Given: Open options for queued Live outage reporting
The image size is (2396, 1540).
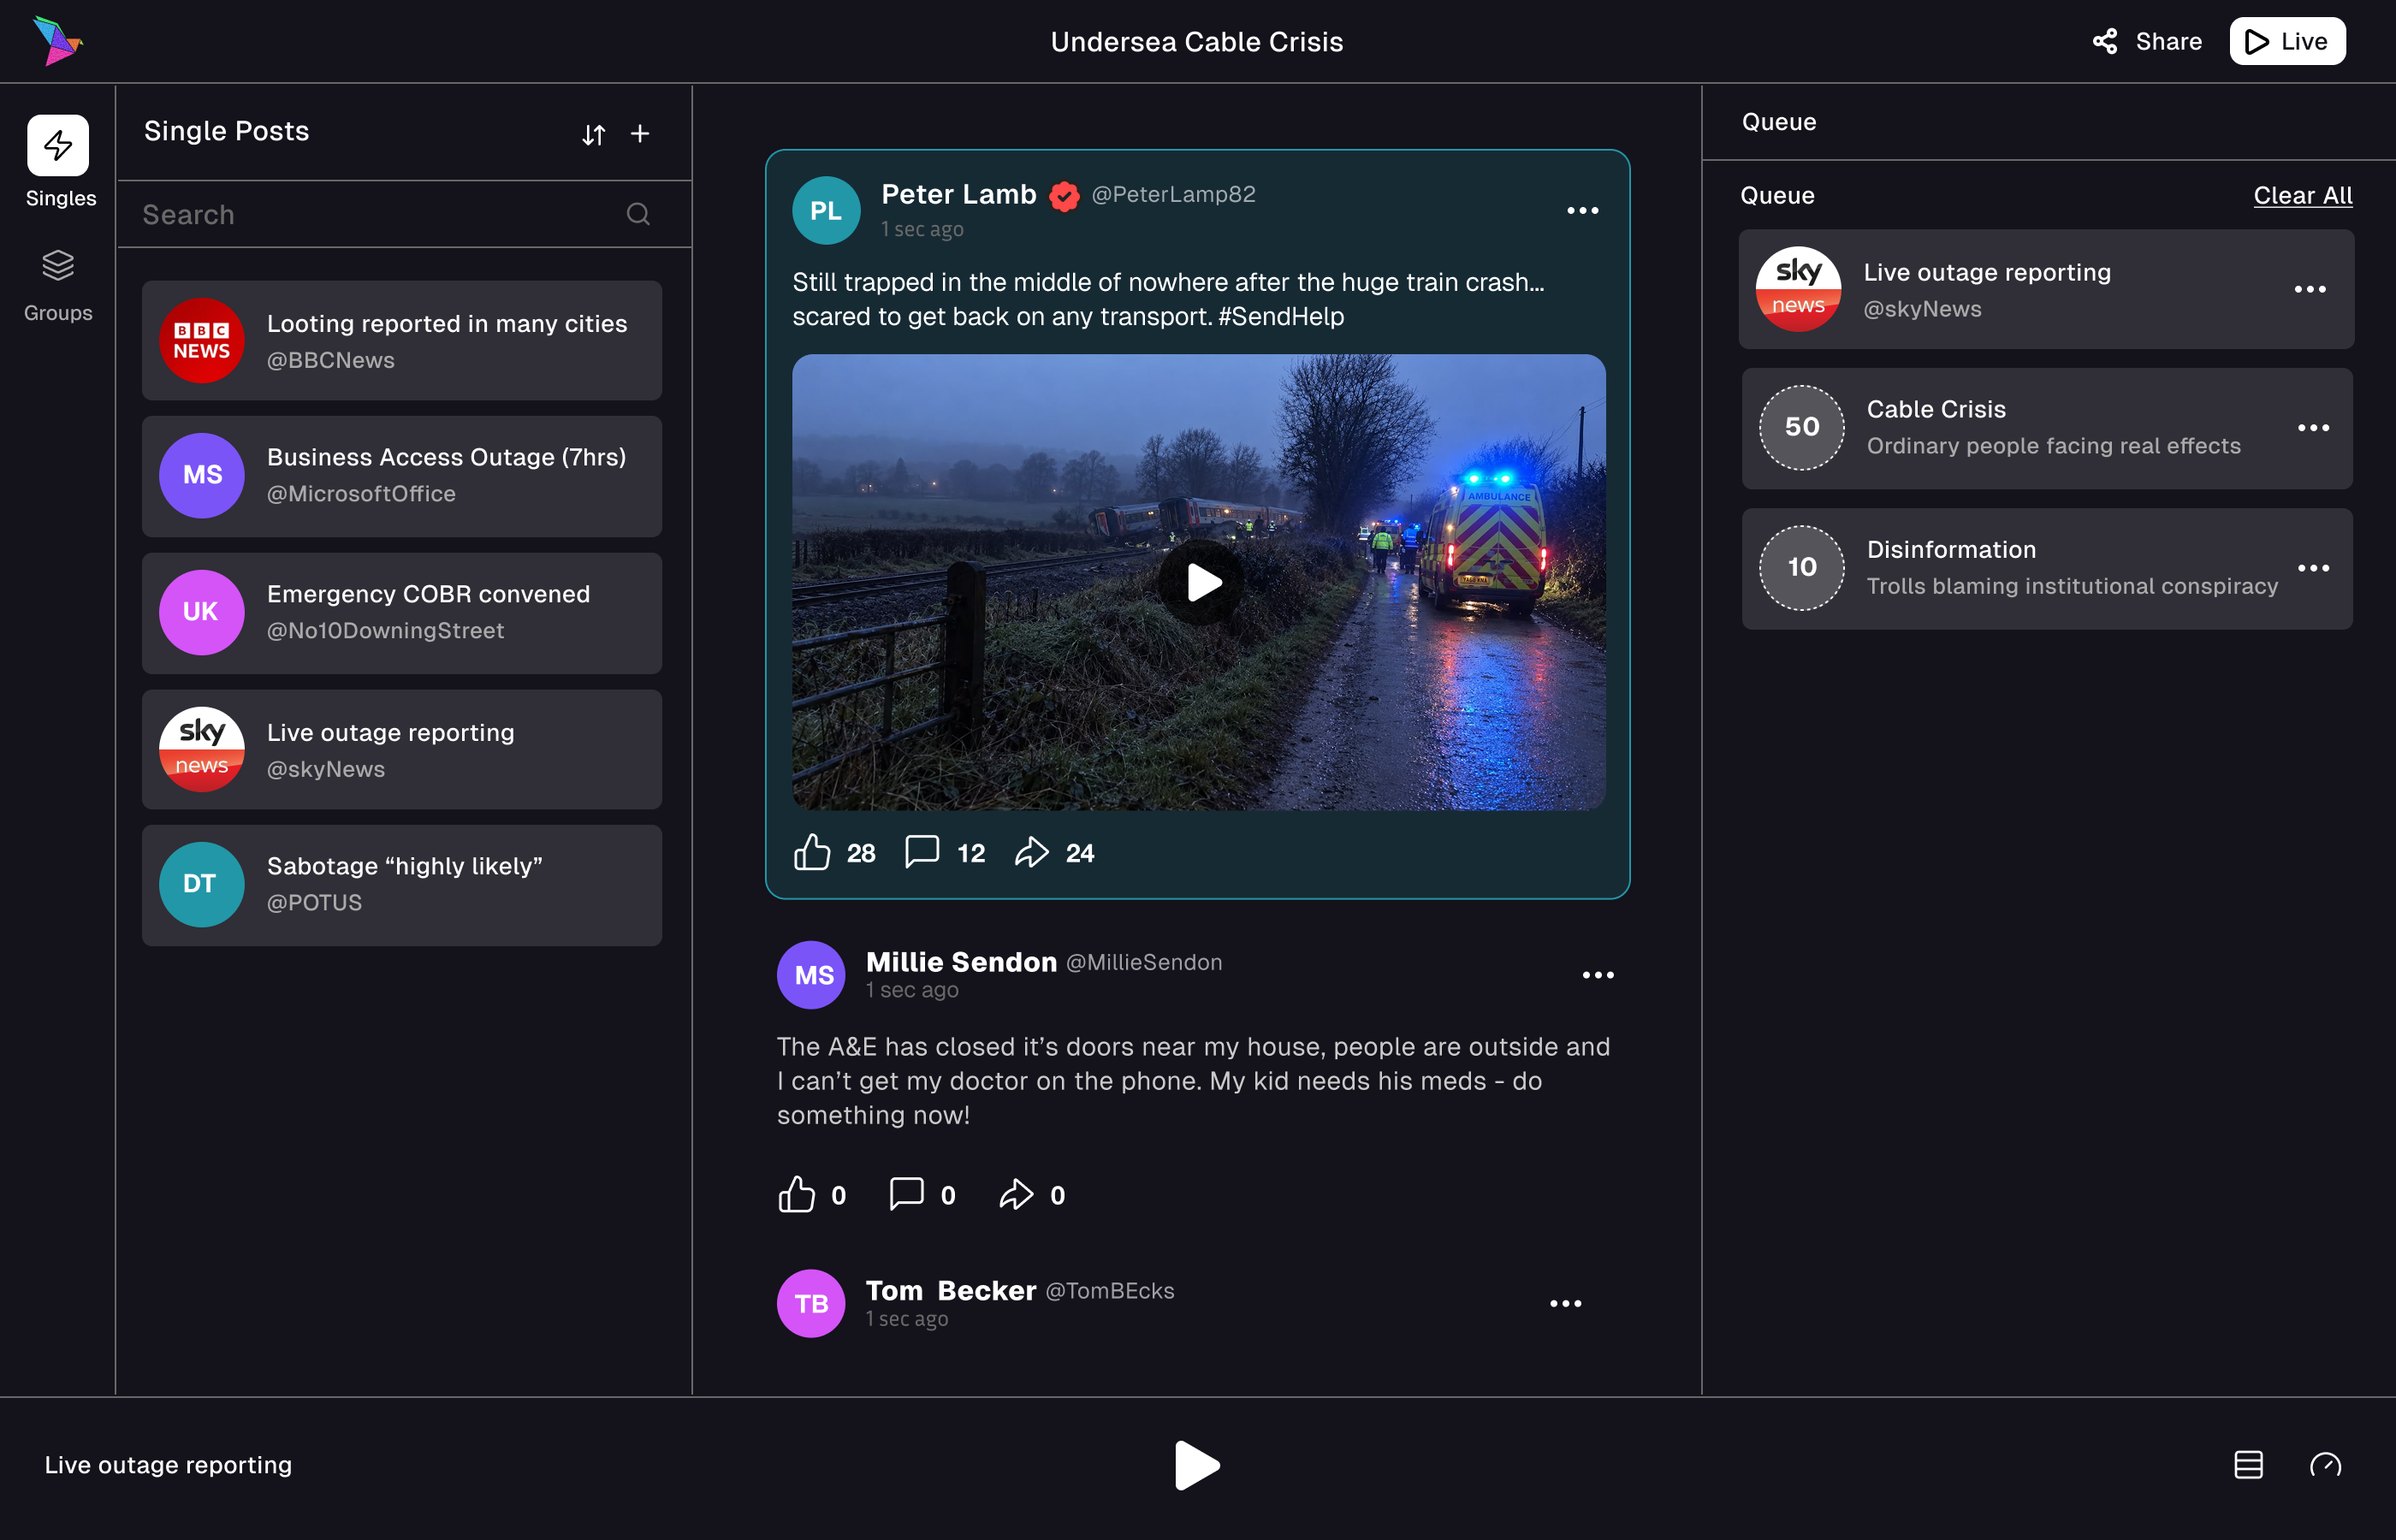Looking at the screenshot, I should [2310, 289].
